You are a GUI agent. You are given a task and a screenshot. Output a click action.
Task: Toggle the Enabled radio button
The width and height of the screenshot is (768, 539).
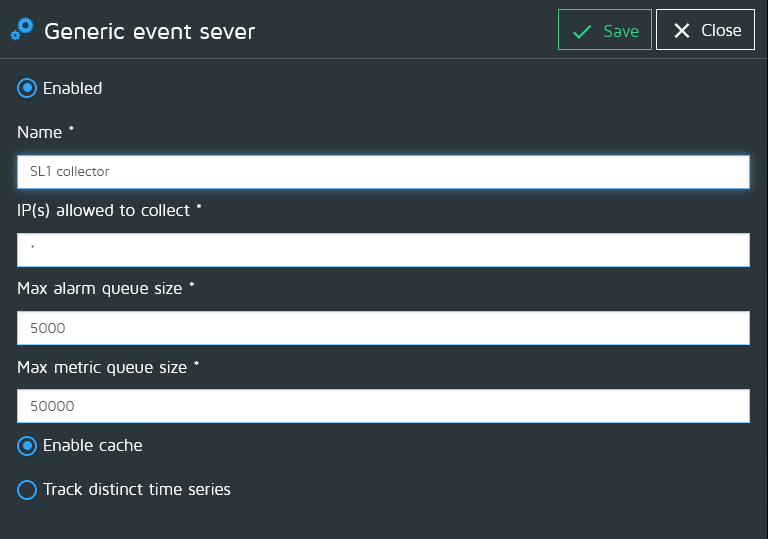[x=27, y=88]
